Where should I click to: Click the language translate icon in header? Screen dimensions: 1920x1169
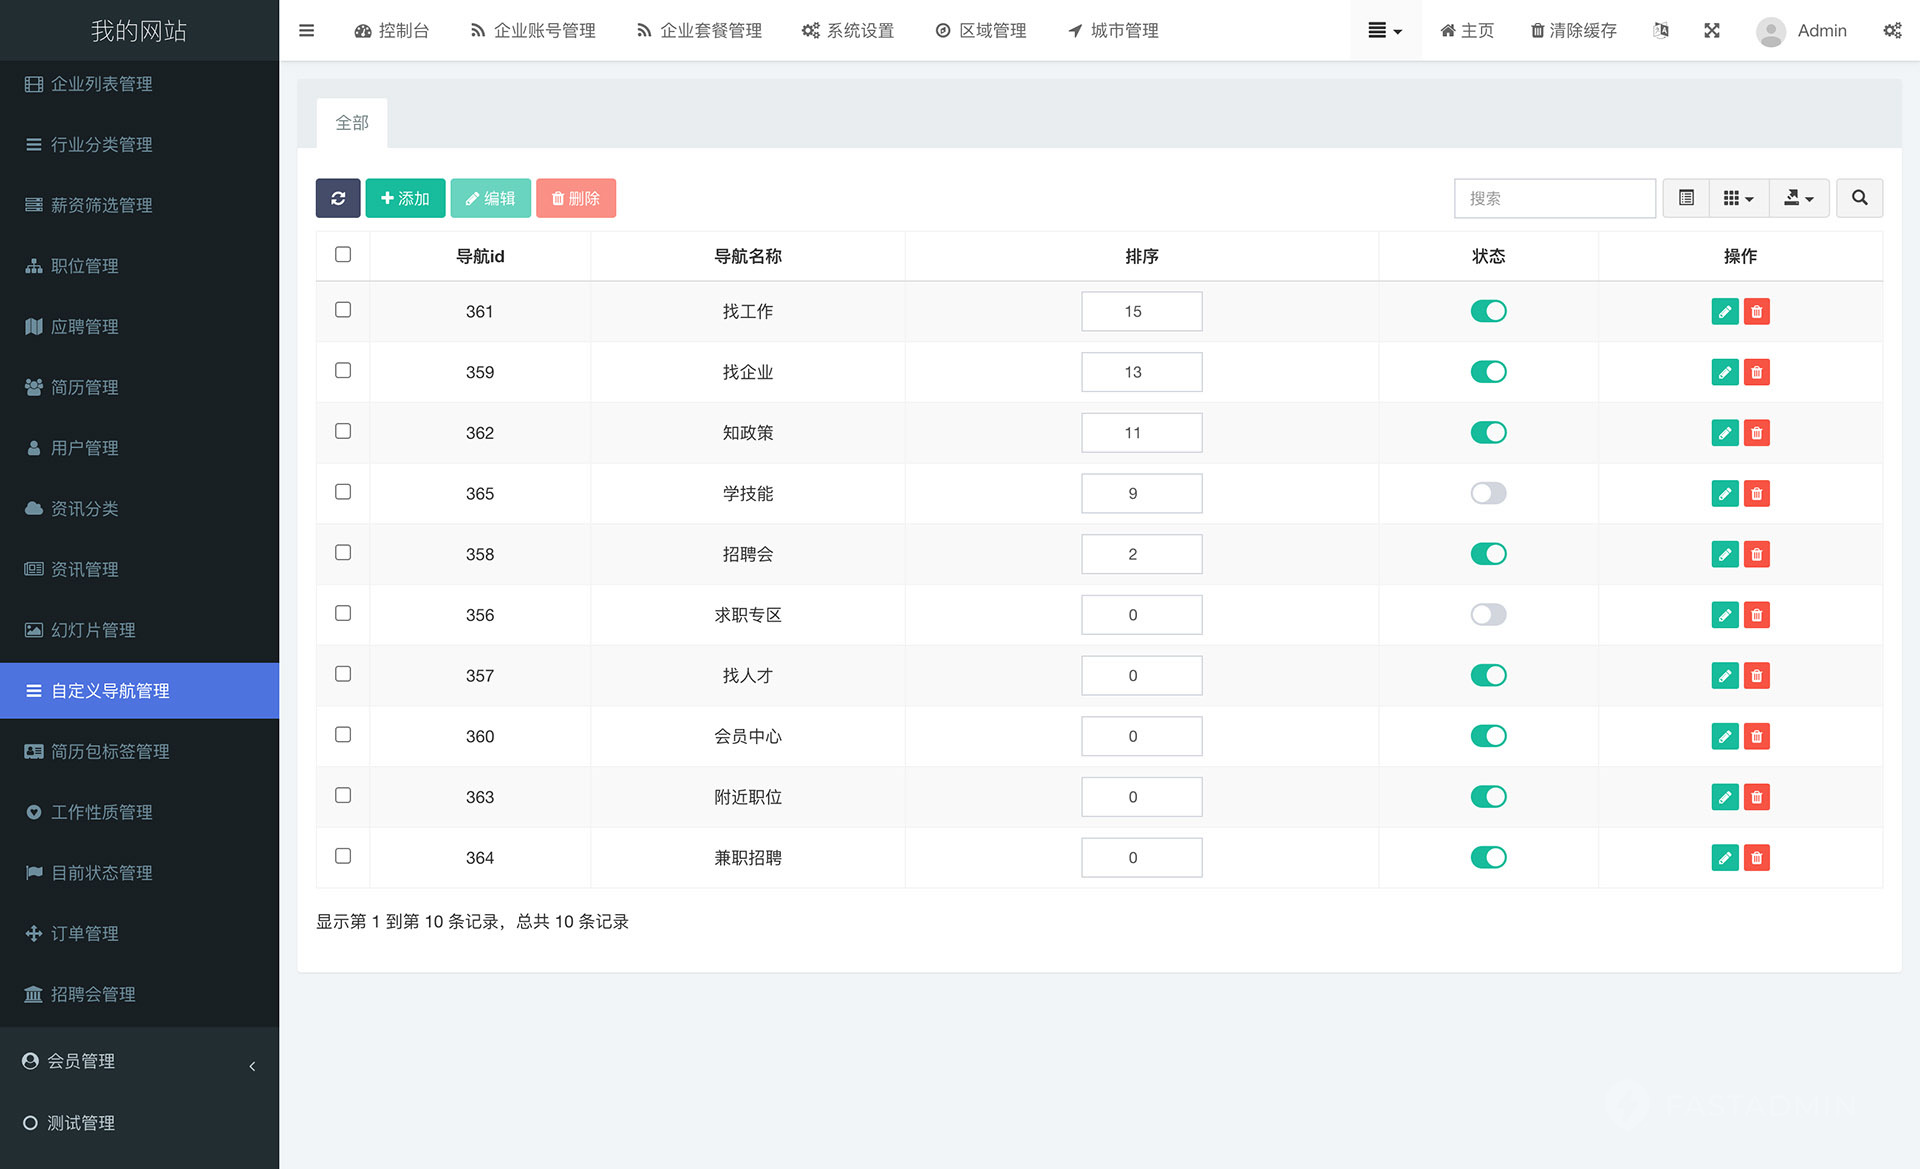(x=1661, y=30)
